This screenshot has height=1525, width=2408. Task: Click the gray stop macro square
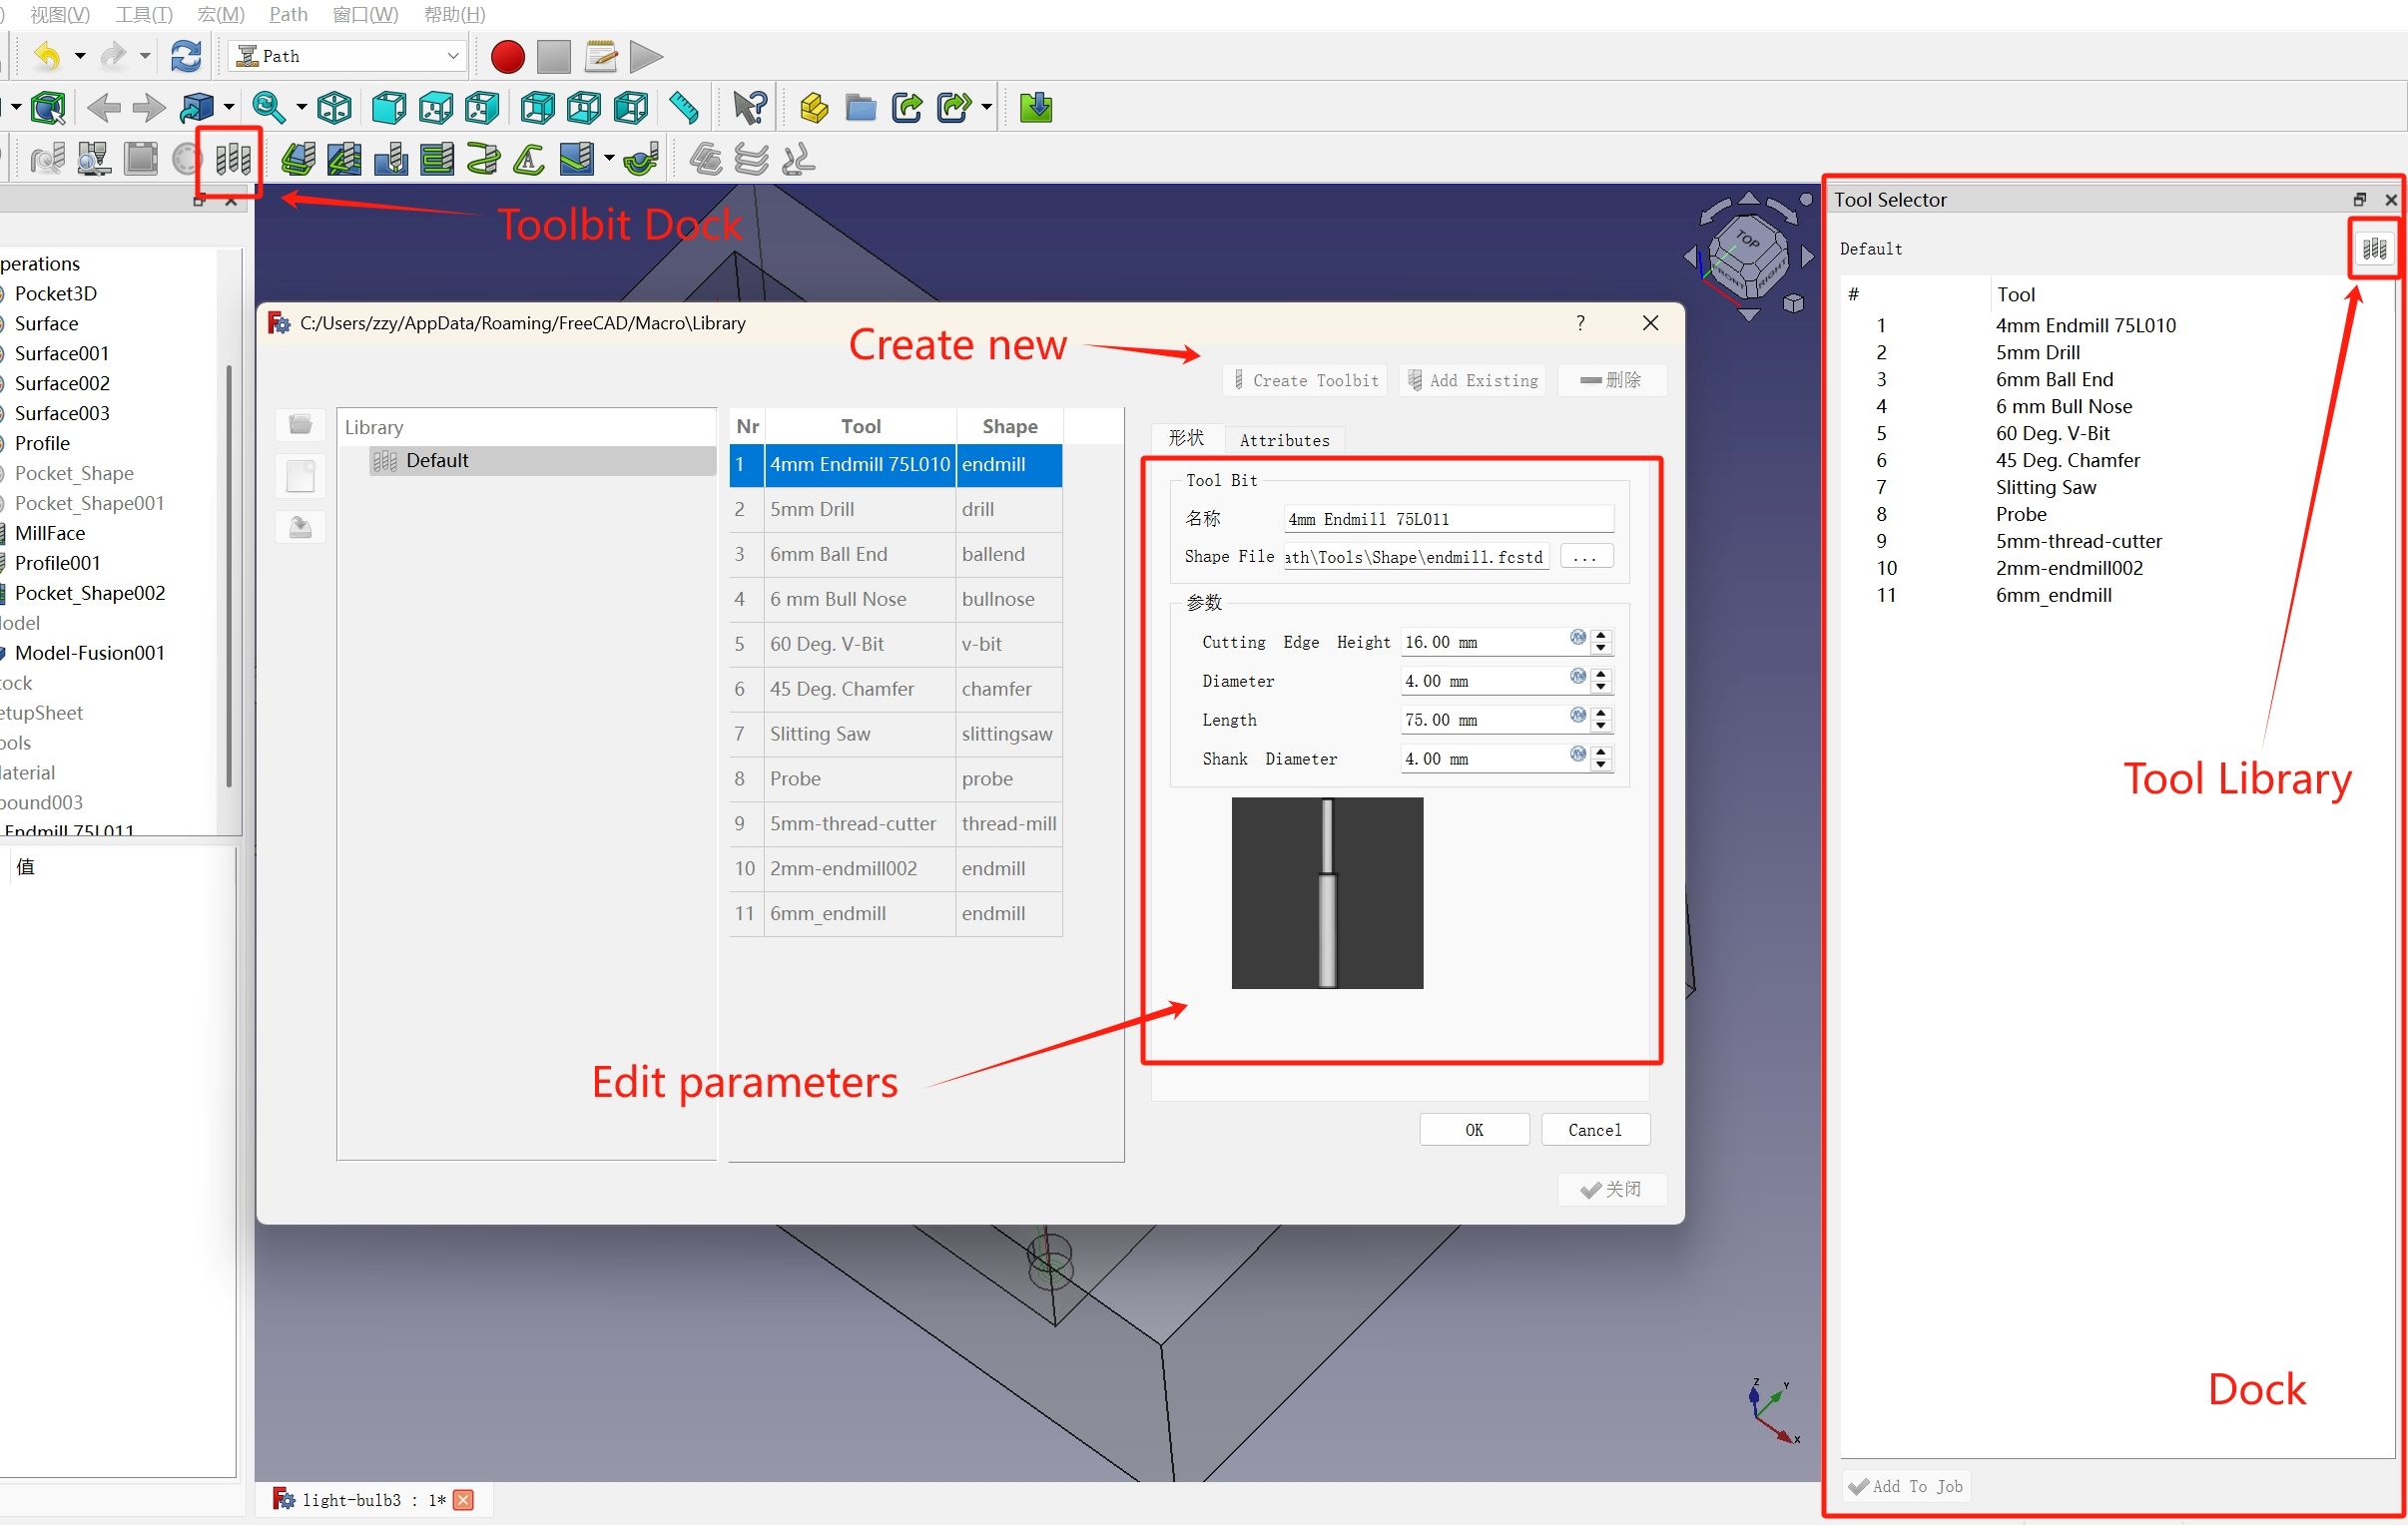(x=553, y=57)
